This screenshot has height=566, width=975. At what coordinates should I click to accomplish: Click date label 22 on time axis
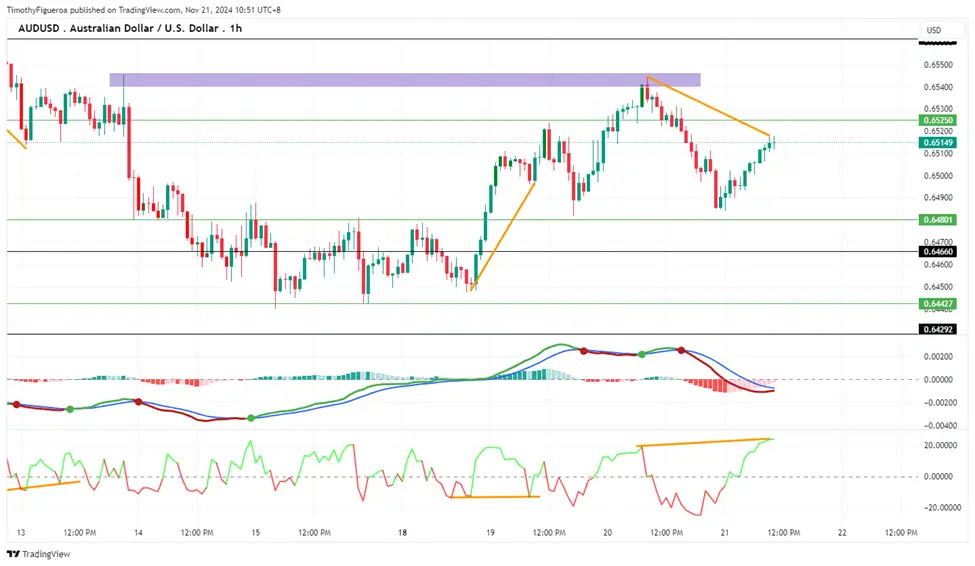point(843,532)
